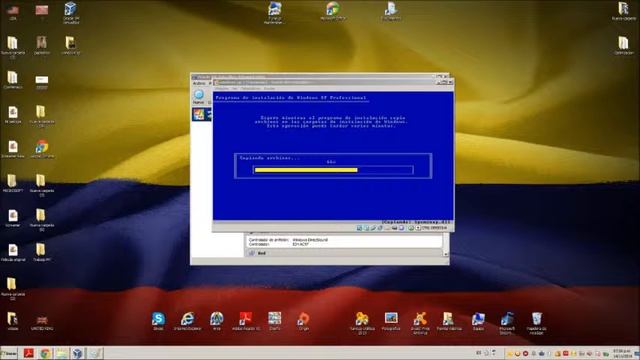The image size is (640, 360).
Task: Open the Oracle VM VirtualBox desktop shortcut
Action: (x=71, y=13)
